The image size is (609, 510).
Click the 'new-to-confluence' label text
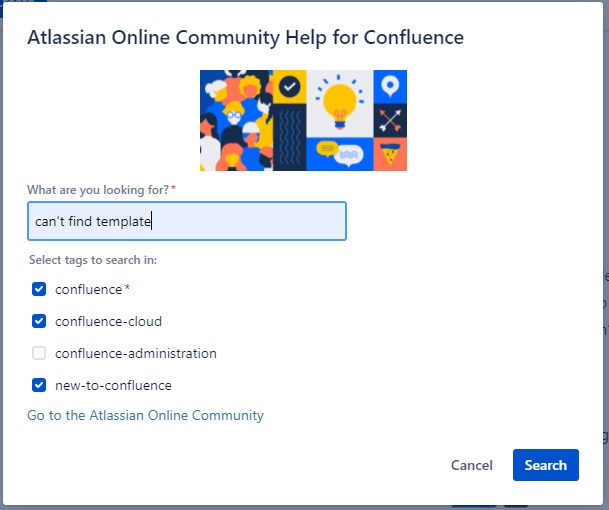tap(113, 385)
